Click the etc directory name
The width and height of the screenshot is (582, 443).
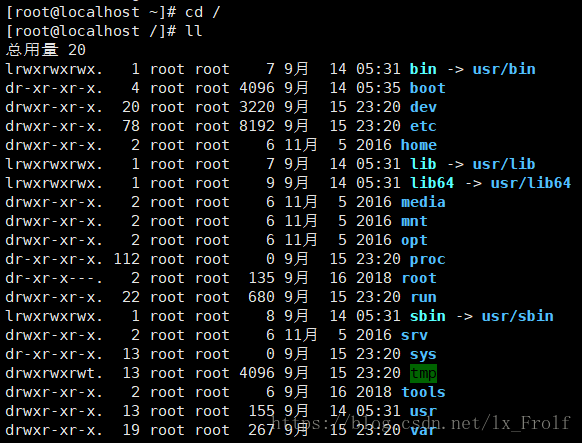[x=423, y=126]
